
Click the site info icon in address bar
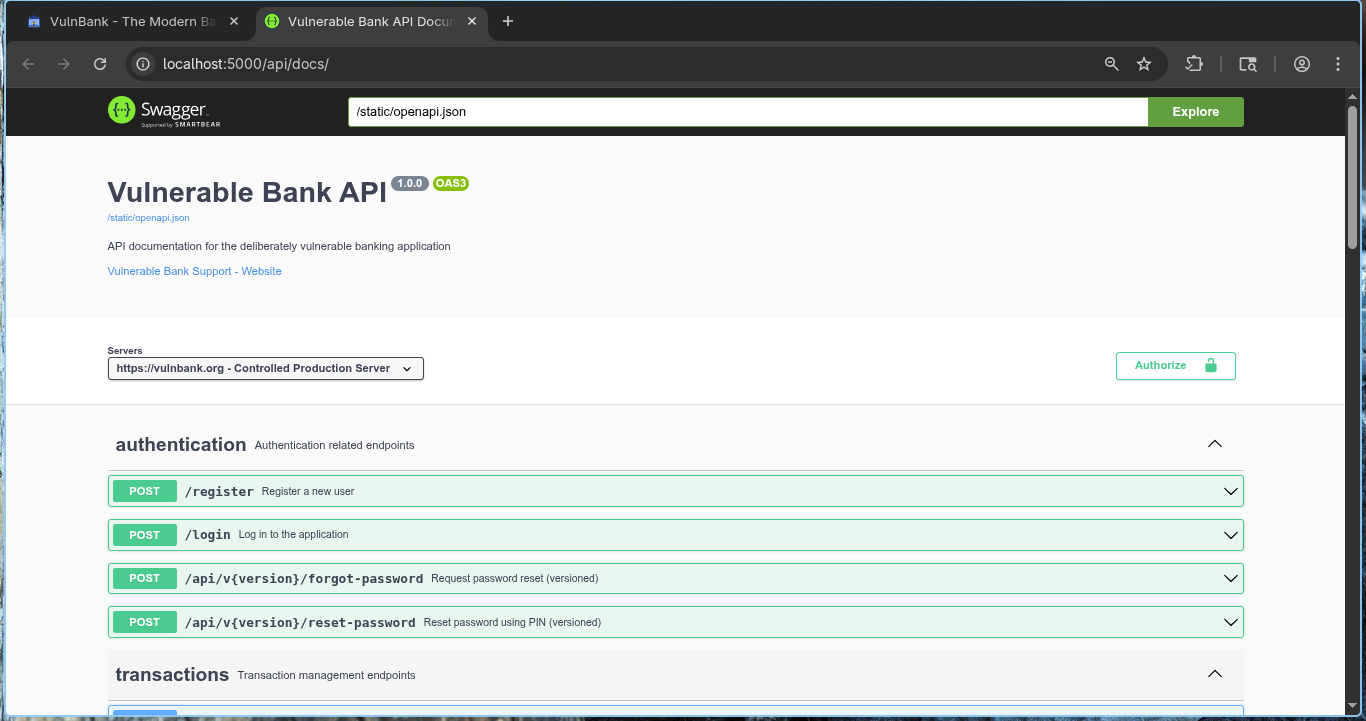pyautogui.click(x=144, y=64)
